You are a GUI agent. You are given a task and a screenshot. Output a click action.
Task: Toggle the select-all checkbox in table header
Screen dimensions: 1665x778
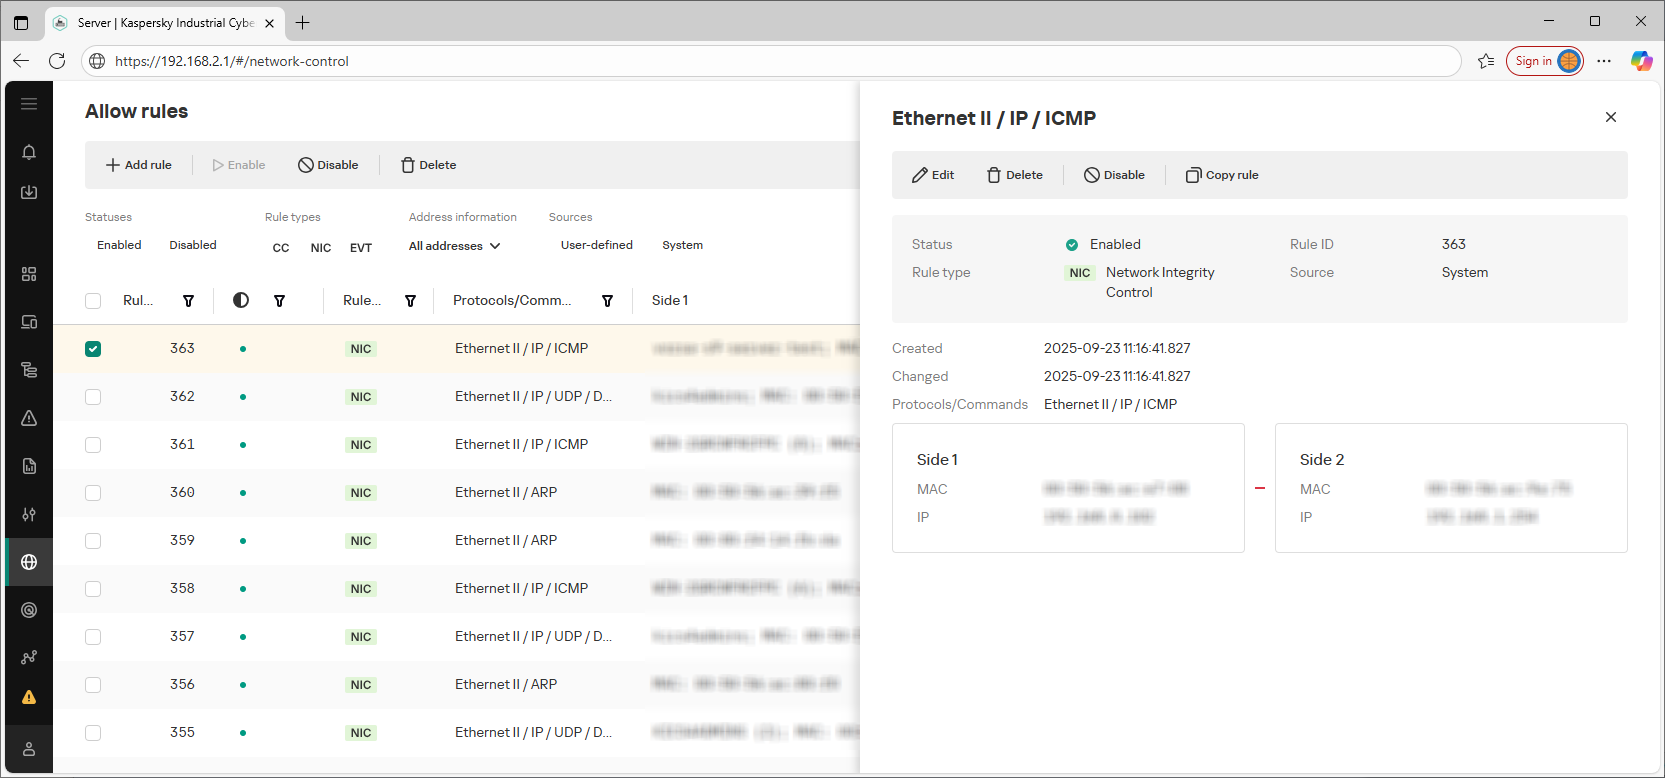(93, 301)
